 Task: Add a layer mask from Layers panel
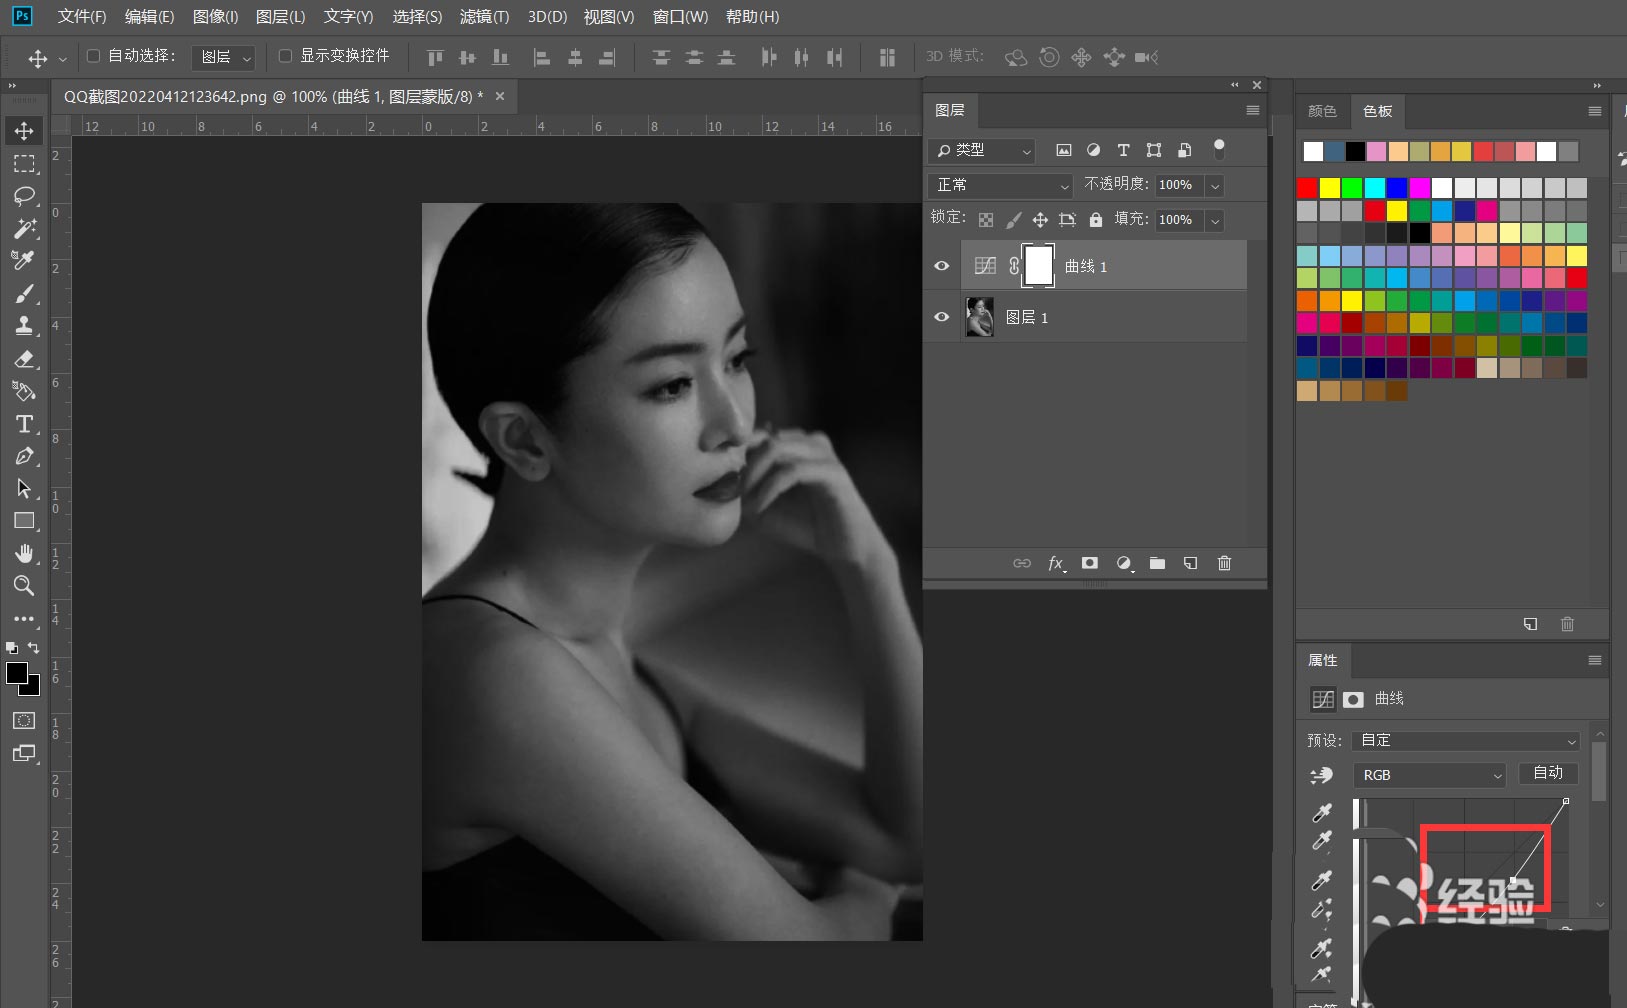tap(1090, 563)
